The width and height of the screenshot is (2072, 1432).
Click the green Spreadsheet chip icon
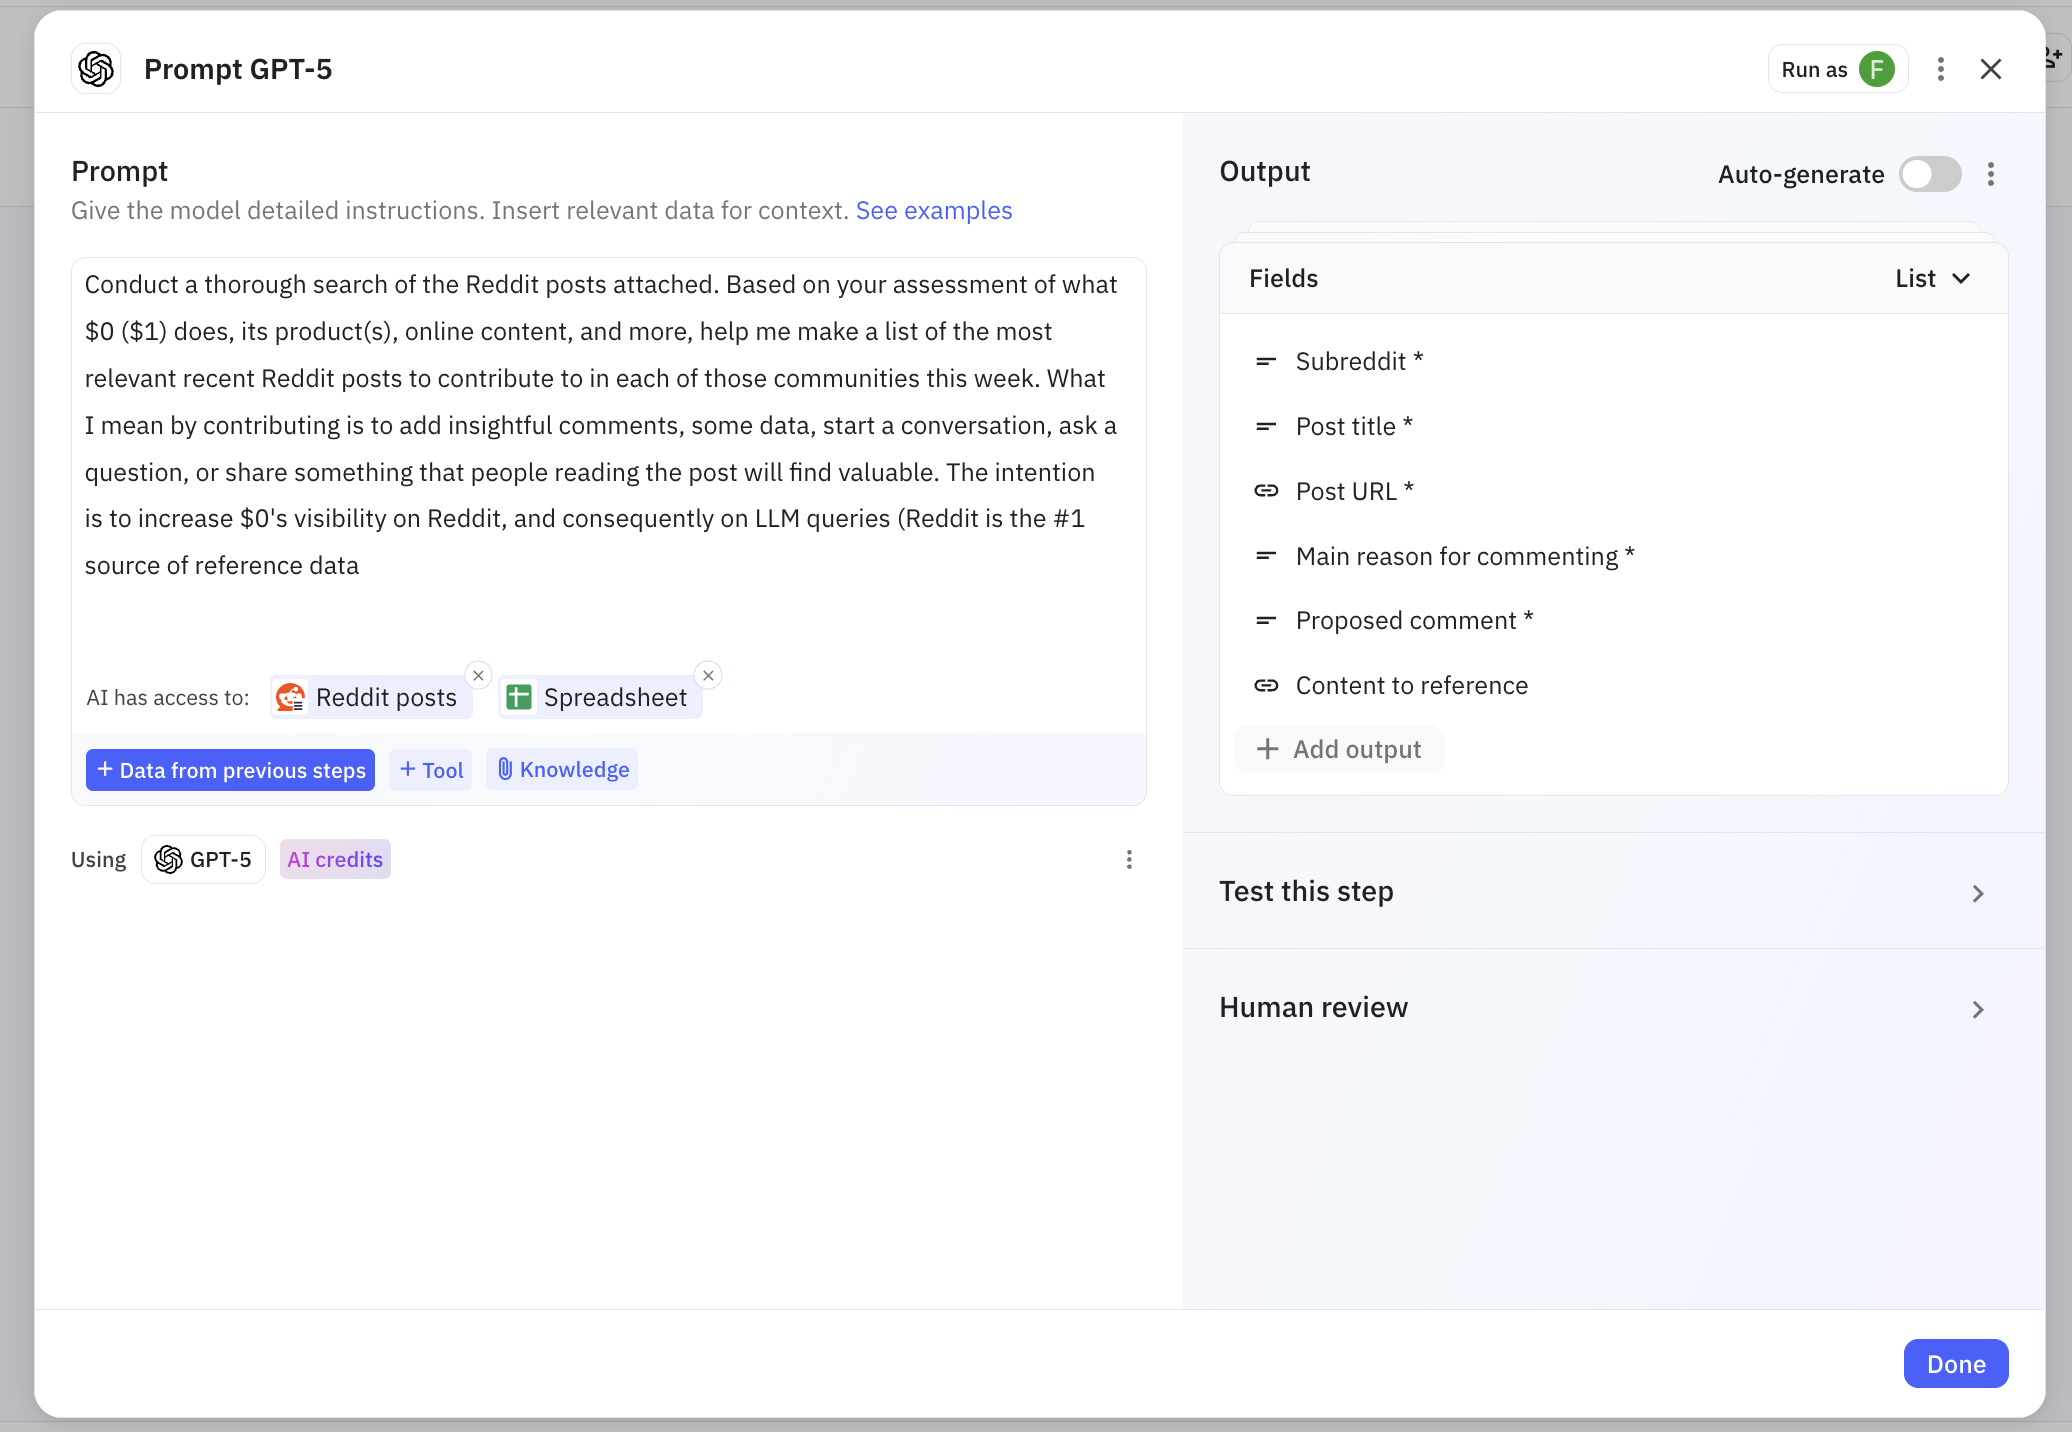519,697
